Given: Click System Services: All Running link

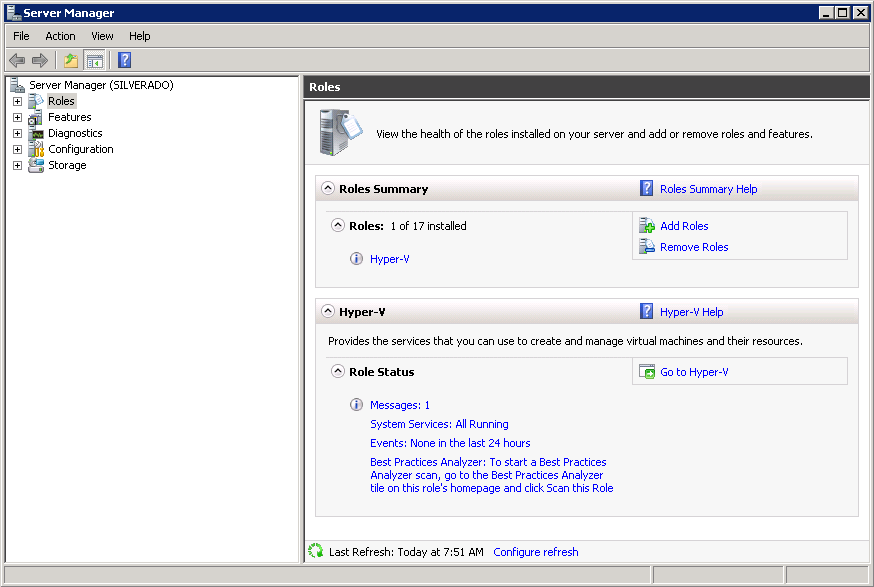Looking at the screenshot, I should click(439, 424).
